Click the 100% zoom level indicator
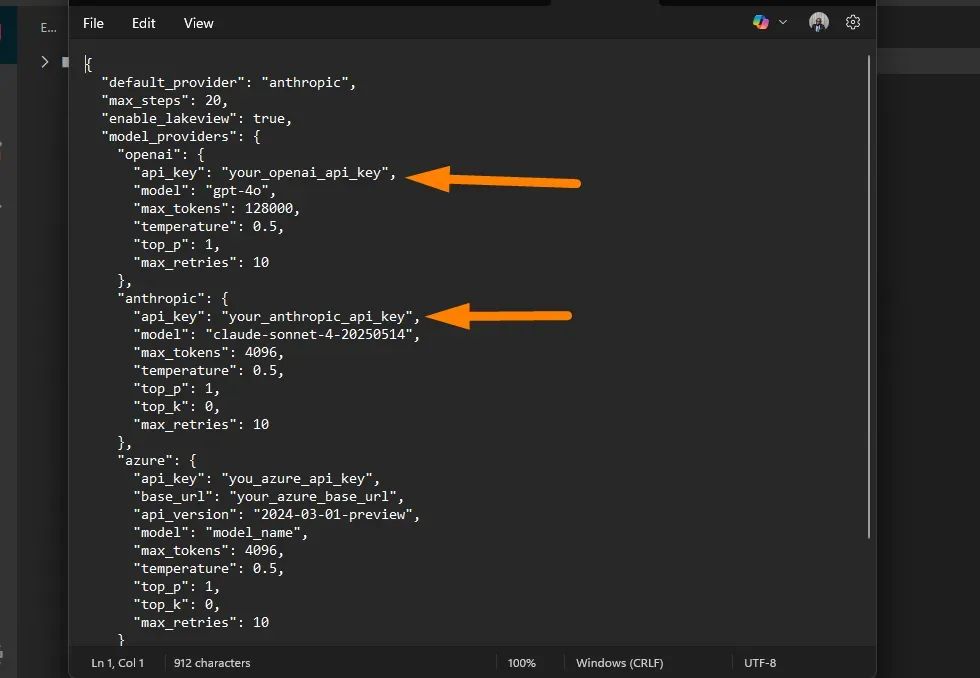Screen dimensions: 980x678 [521, 663]
